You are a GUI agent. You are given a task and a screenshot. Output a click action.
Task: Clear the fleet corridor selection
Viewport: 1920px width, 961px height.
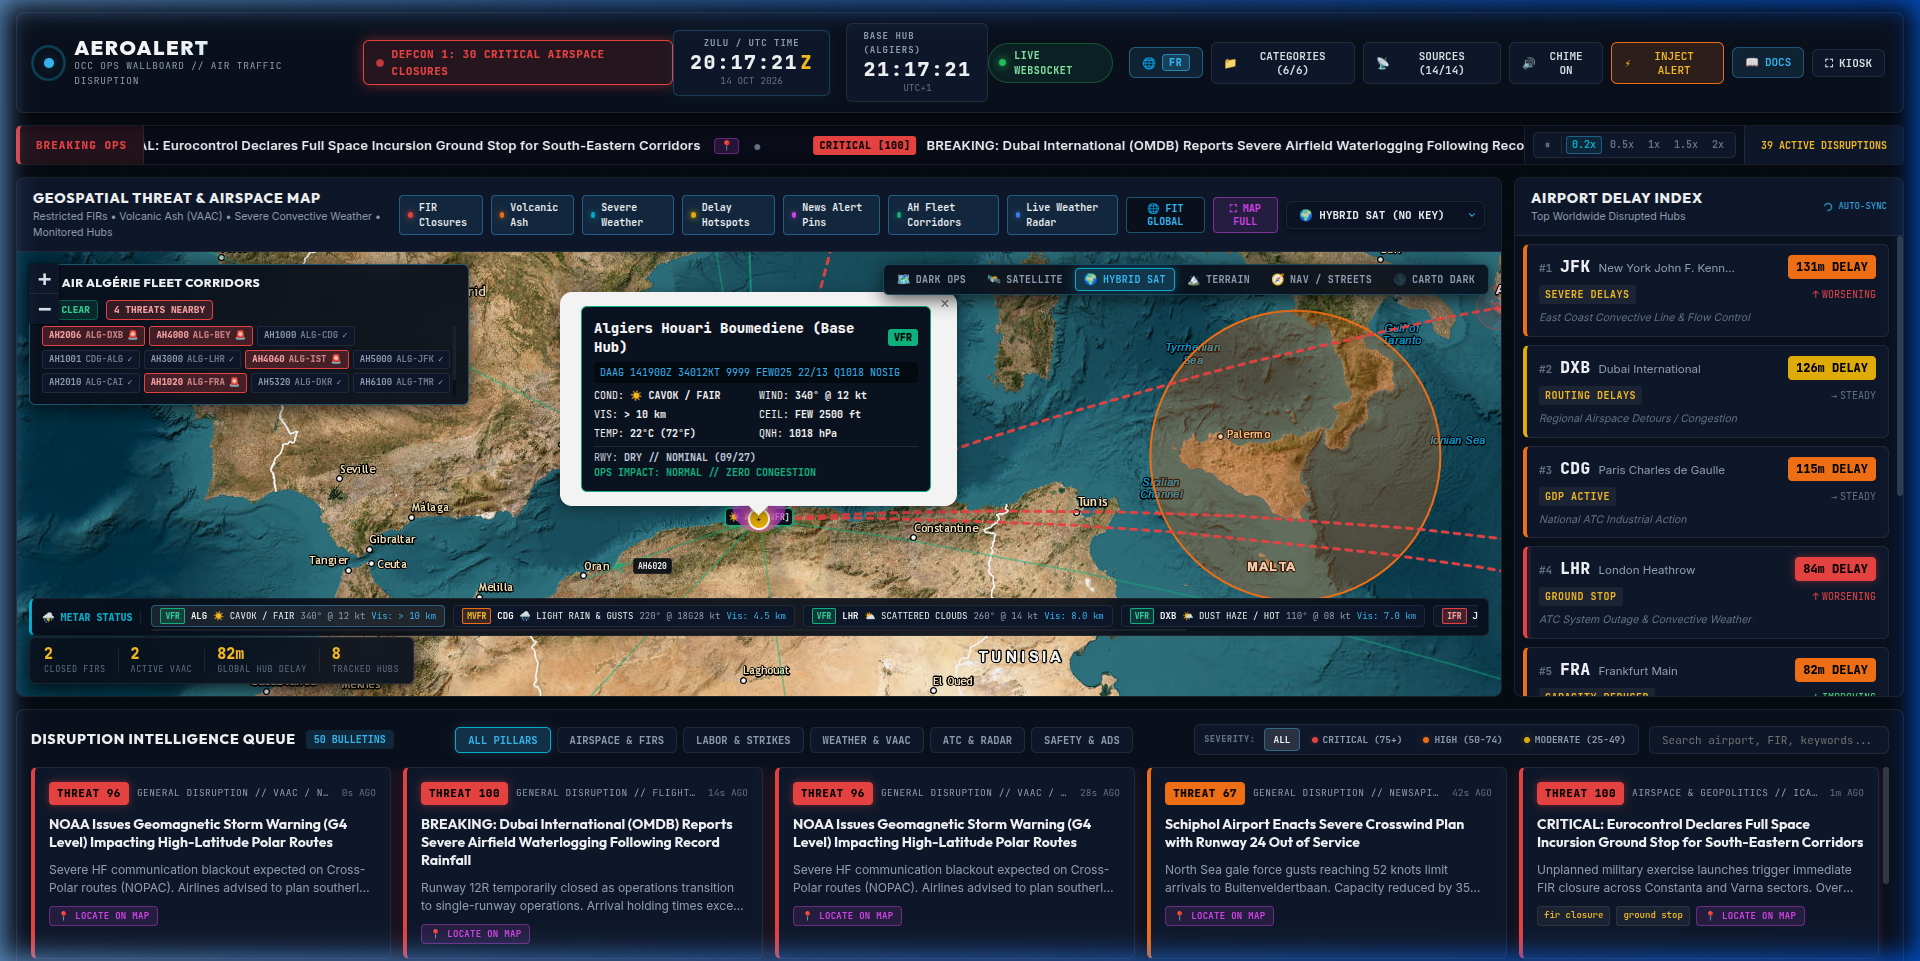click(x=76, y=310)
